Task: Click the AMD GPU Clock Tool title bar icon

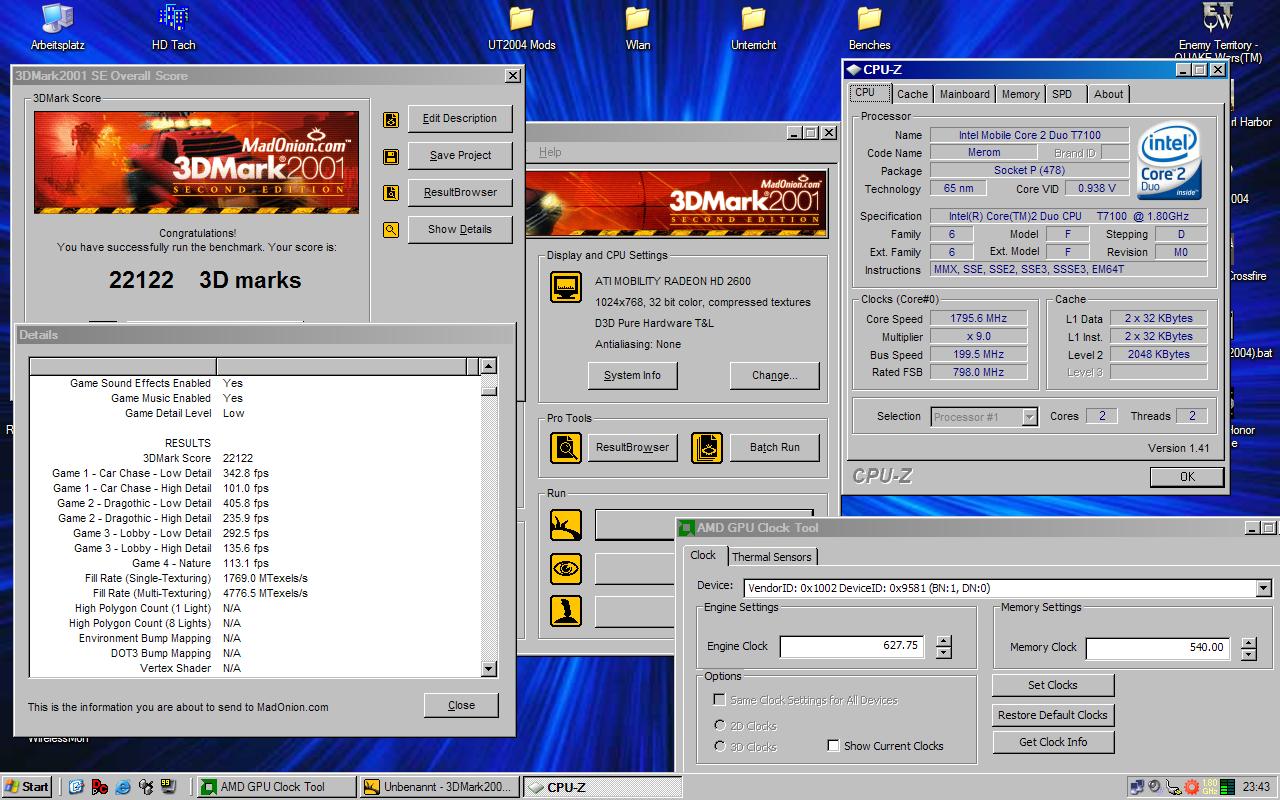Action: 686,528
